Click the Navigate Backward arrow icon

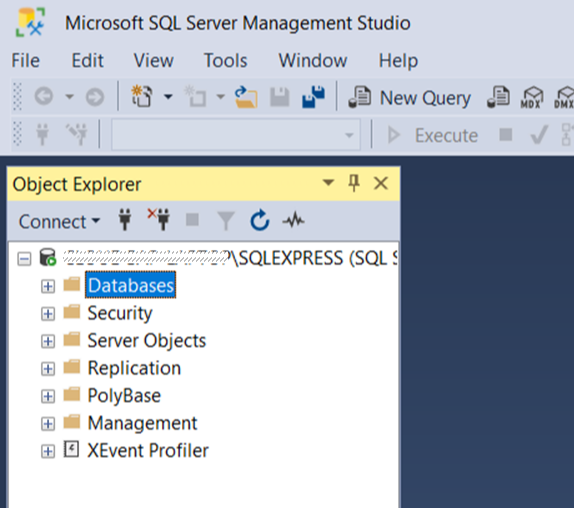pyautogui.click(x=44, y=97)
